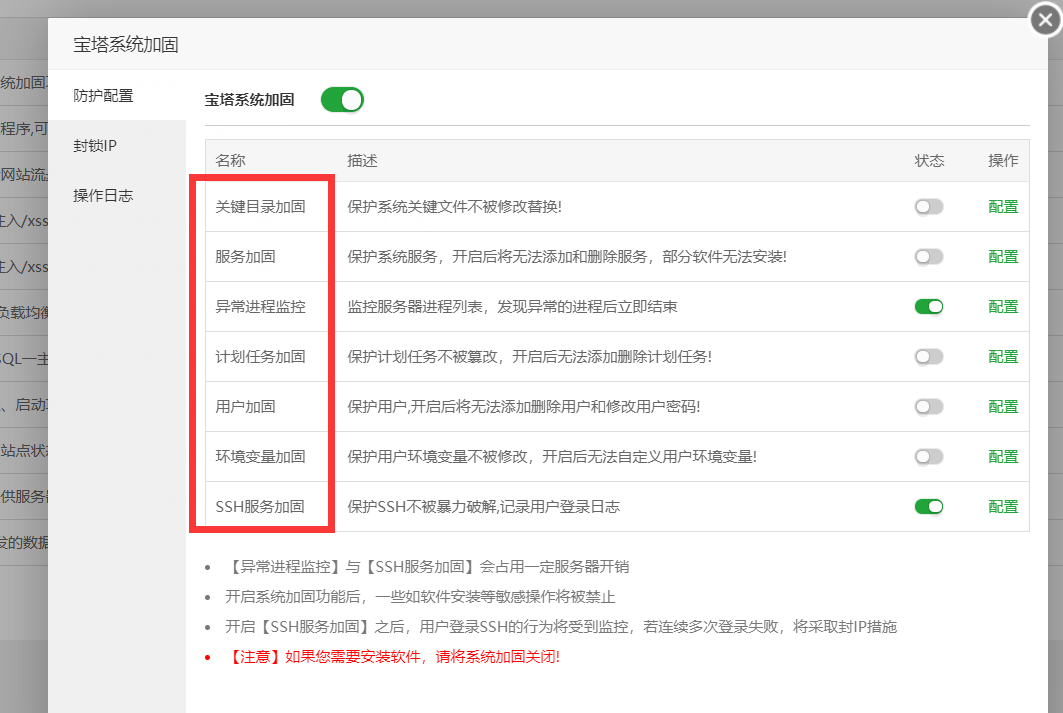Switch to the 封锁IP tab
1063x713 pixels.
tap(117, 146)
